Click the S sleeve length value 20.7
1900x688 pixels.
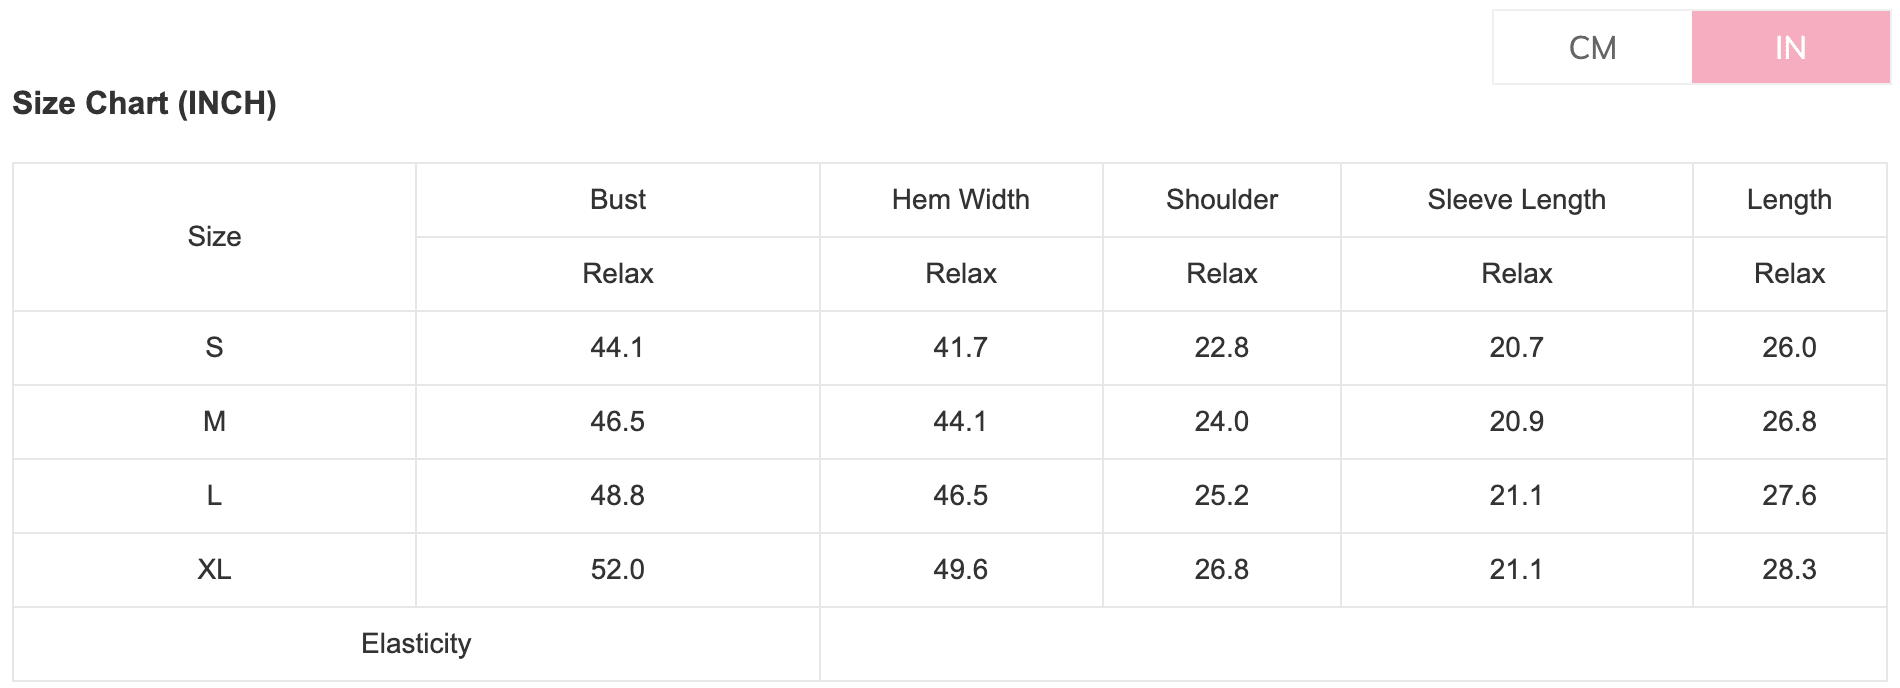coord(1516,348)
